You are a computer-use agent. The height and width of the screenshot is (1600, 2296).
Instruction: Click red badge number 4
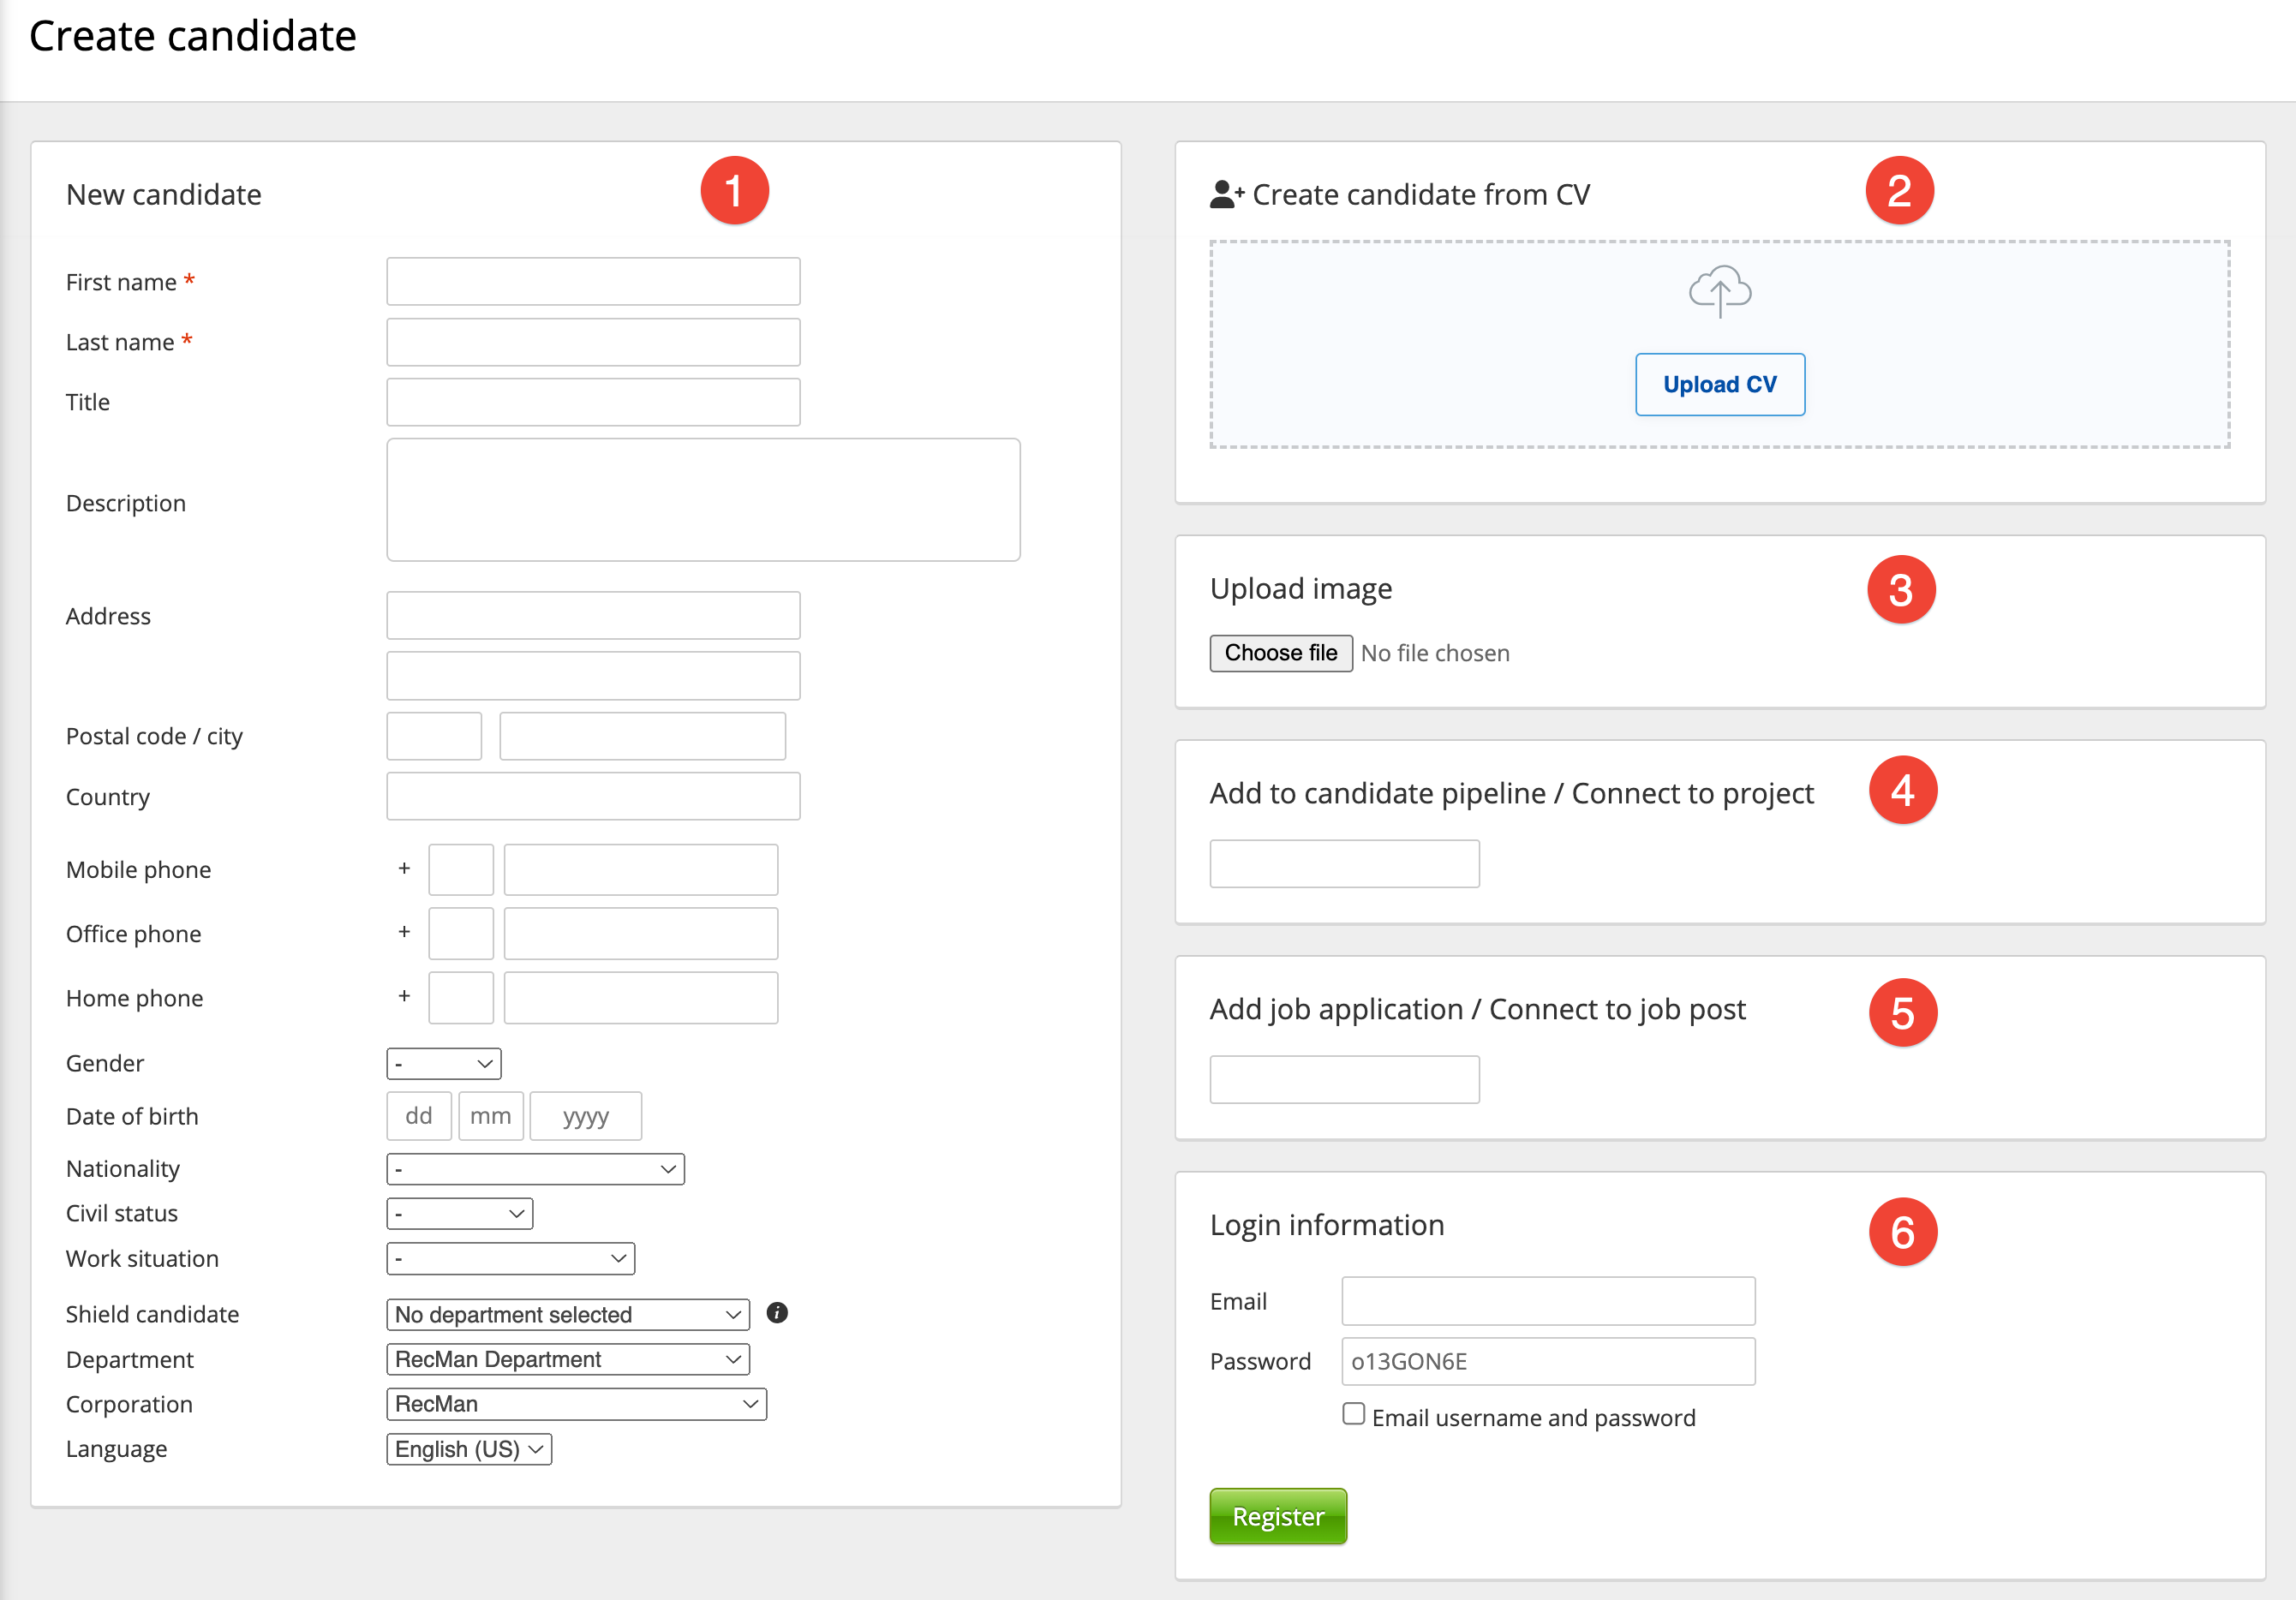(x=1902, y=790)
